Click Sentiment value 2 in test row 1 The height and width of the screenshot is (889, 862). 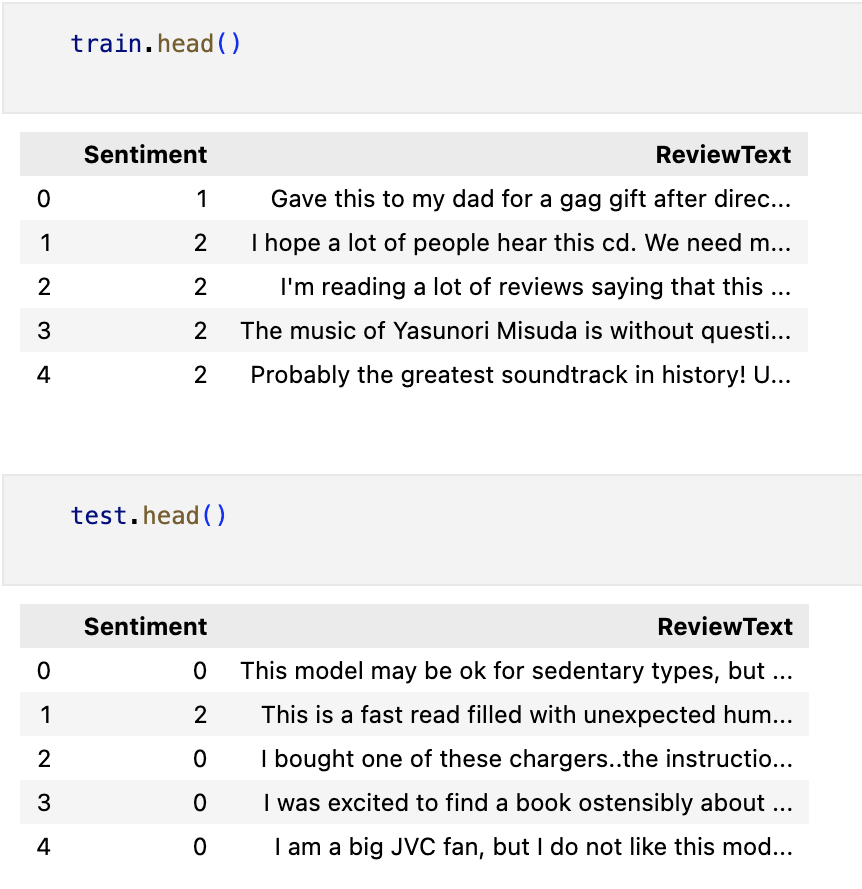[200, 715]
